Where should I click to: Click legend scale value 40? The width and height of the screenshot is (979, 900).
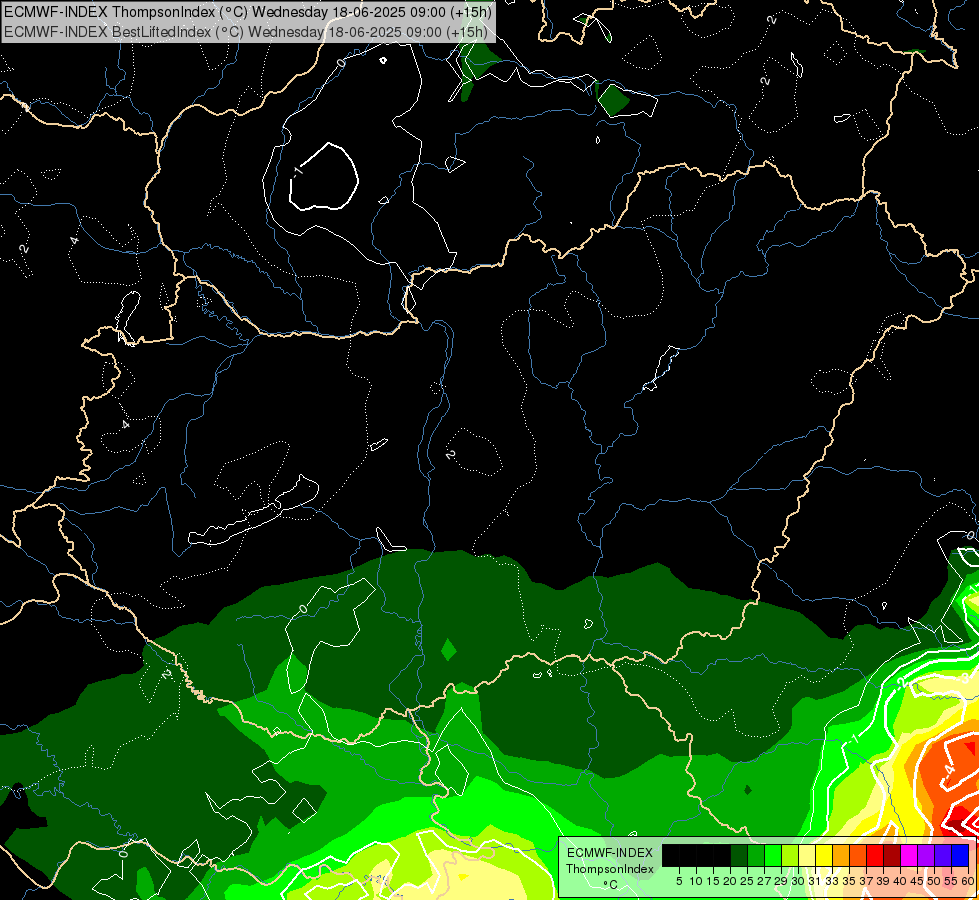click(900, 881)
